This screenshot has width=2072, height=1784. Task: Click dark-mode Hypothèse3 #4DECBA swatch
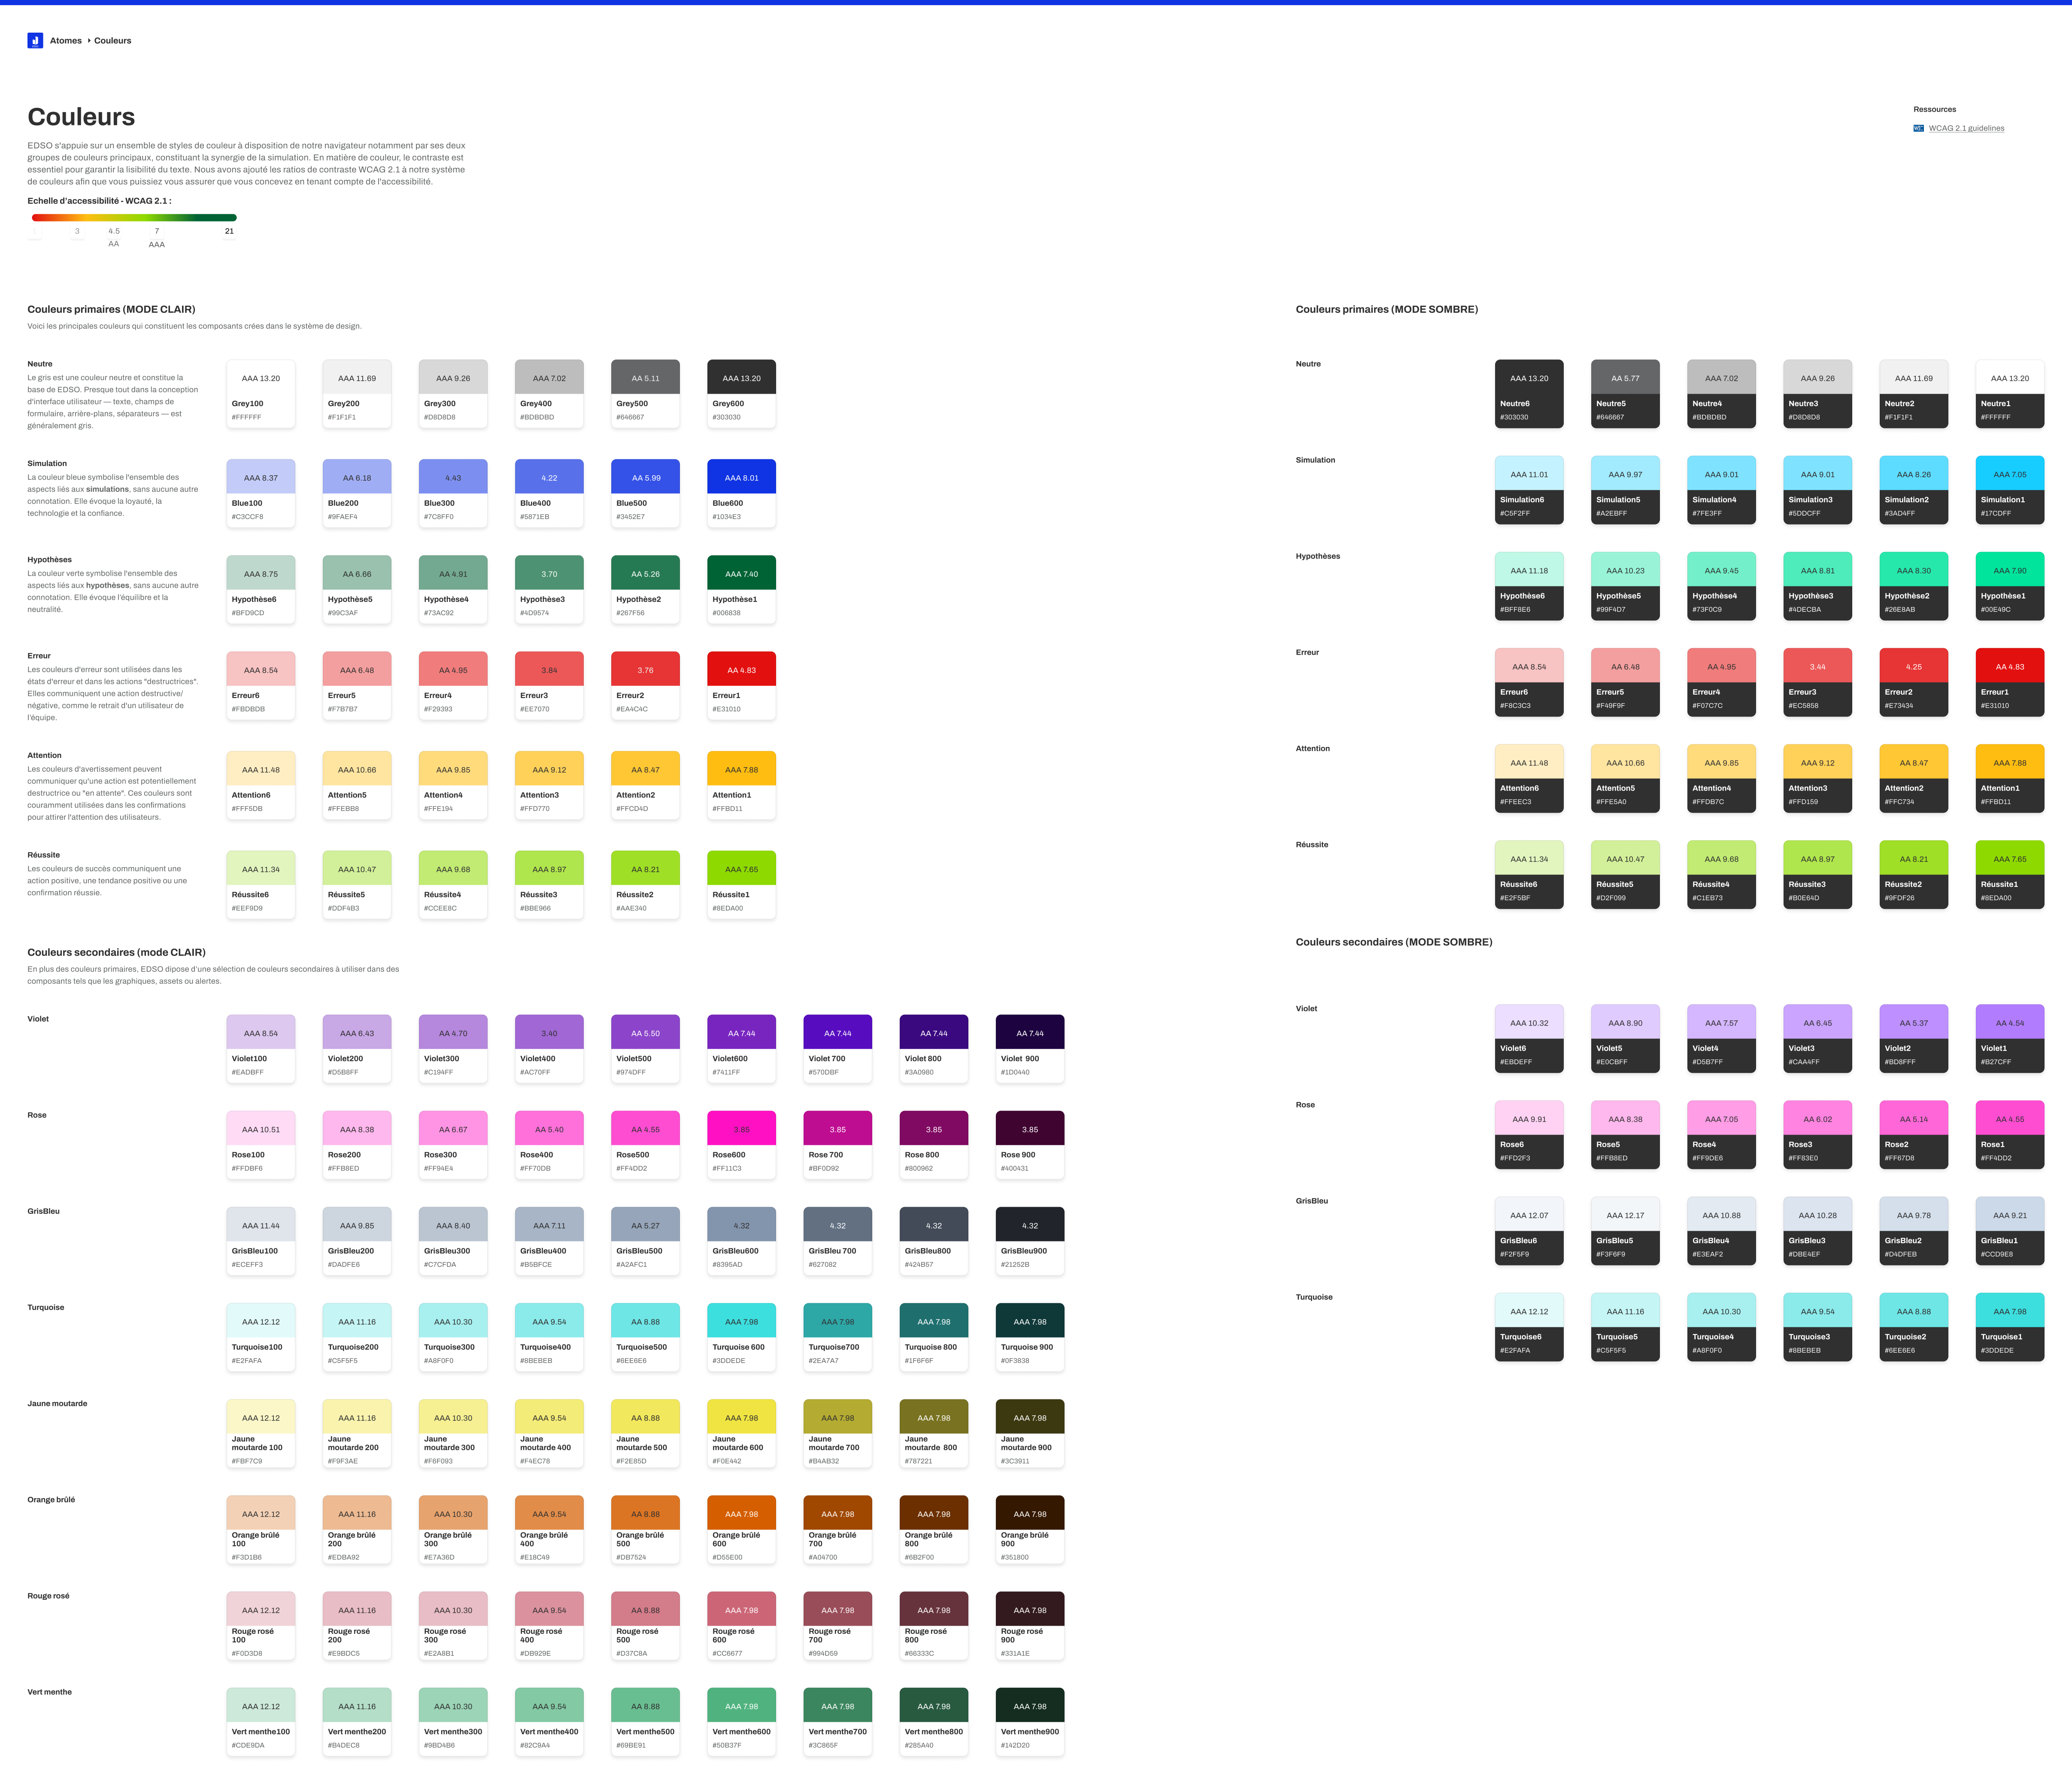coord(1817,586)
